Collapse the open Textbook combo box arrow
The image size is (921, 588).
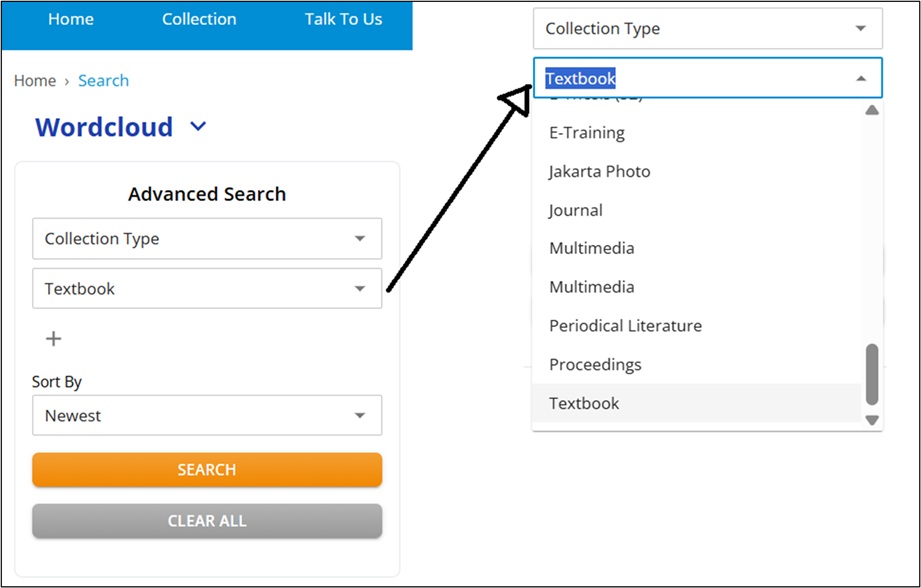tap(861, 78)
